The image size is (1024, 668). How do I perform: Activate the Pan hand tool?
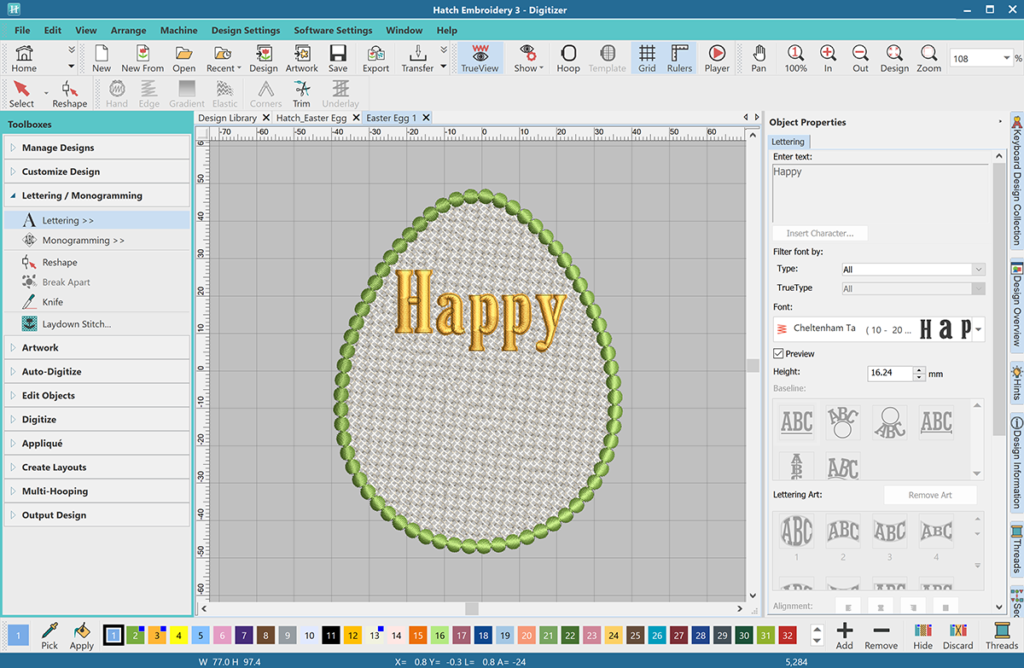tap(759, 58)
